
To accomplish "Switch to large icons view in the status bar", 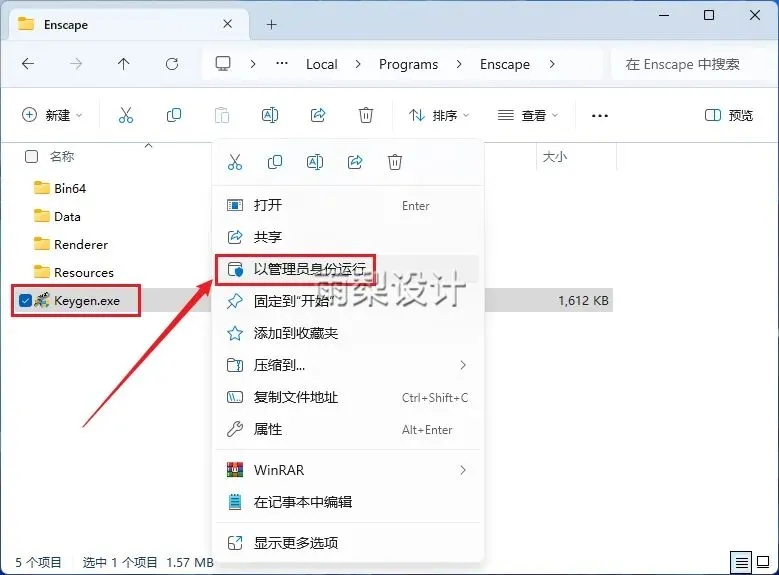I will (763, 562).
